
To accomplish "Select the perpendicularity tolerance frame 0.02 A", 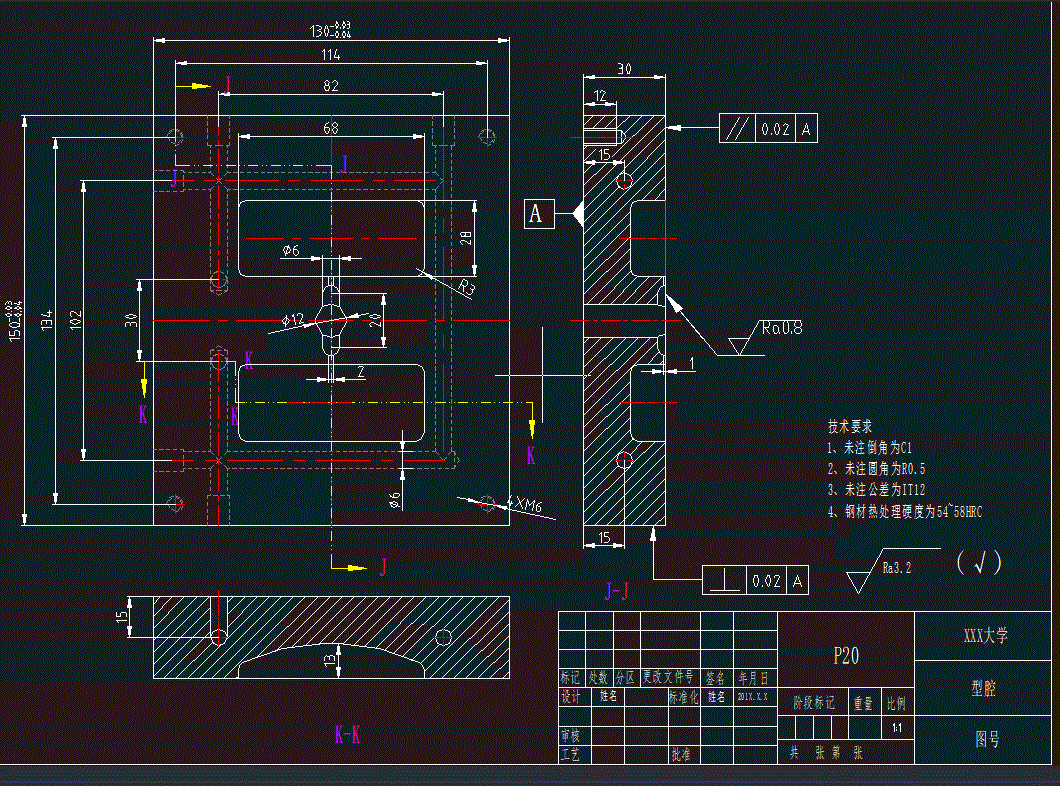I will (x=755, y=581).
